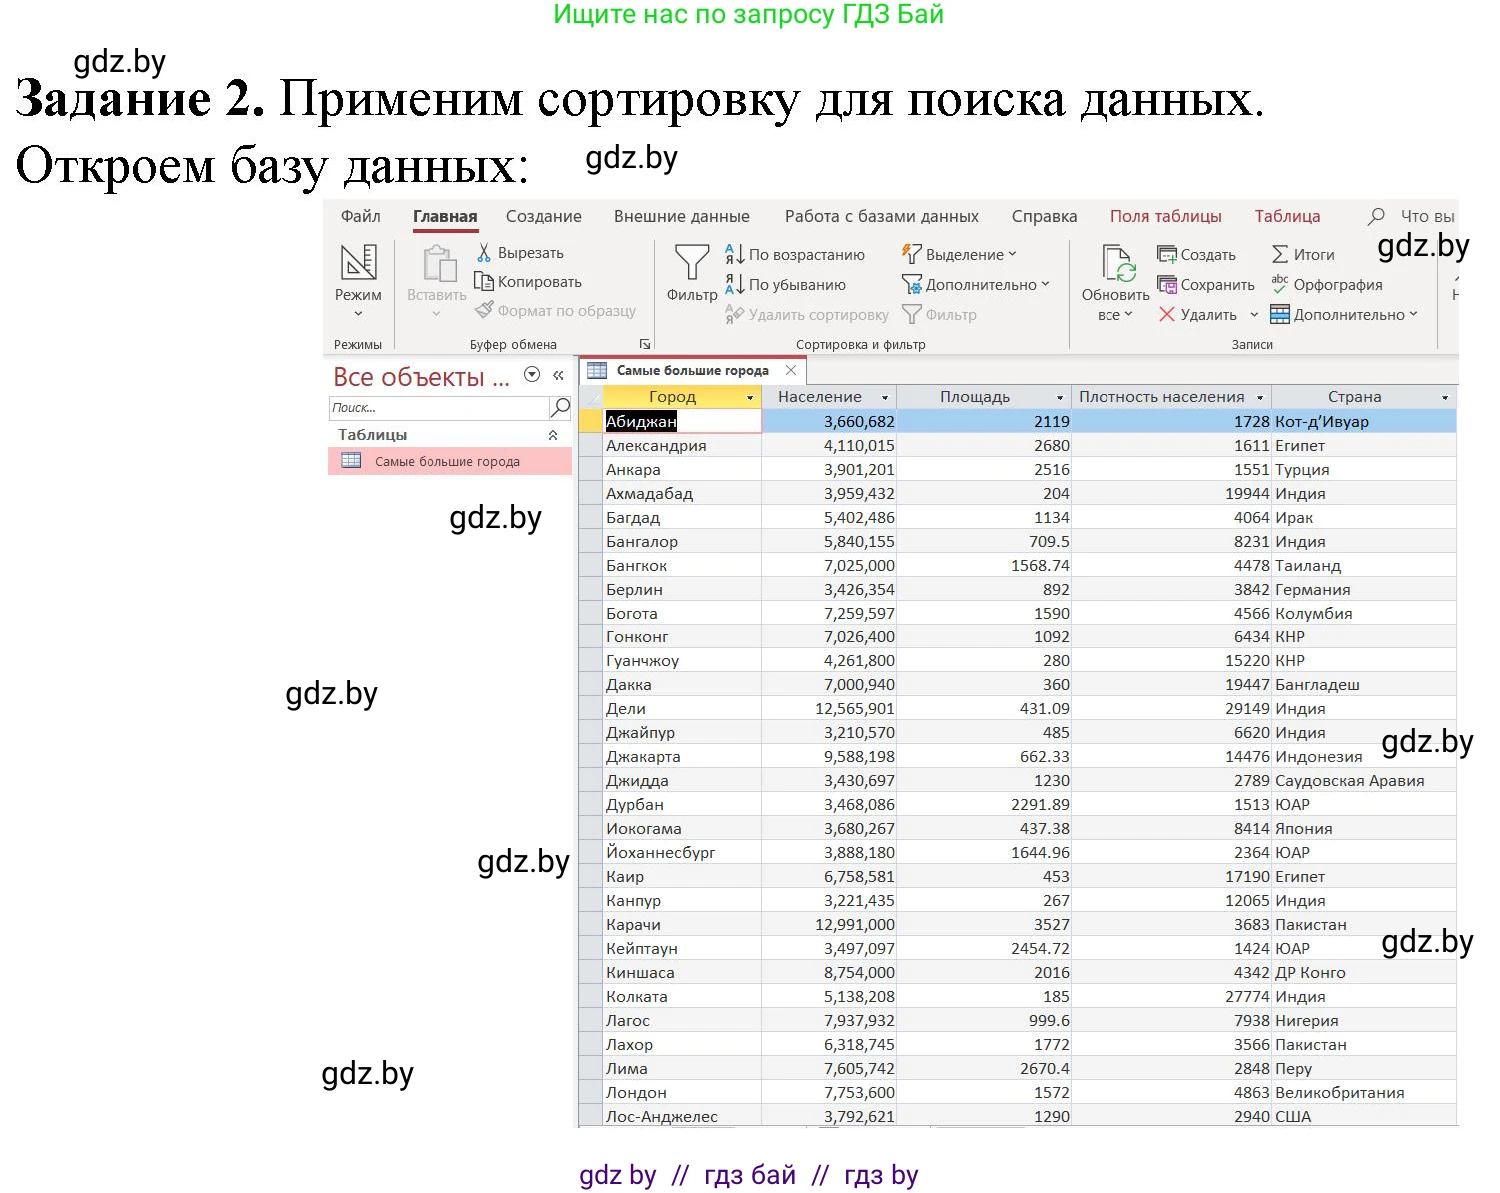Viewport: 1500px width, 1193px height.
Task: Run spell check via Орфография icon
Action: coord(1282,284)
